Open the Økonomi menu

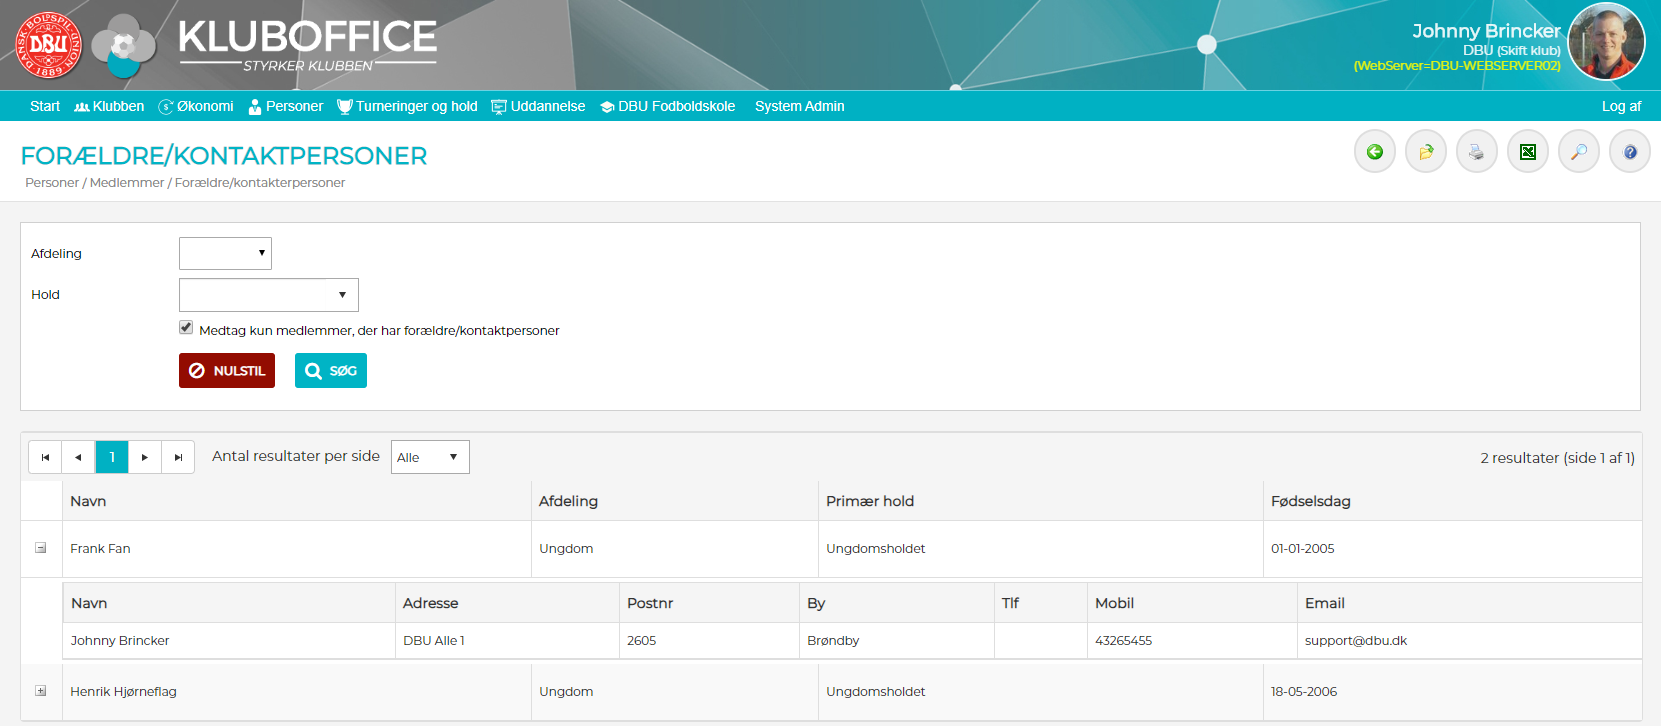coord(197,106)
